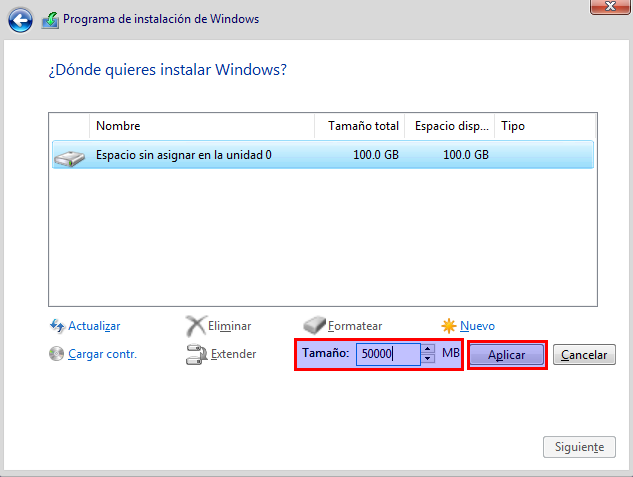Sort by the Tipo column header
Image resolution: width=633 pixels, height=477 pixels.
point(545,126)
